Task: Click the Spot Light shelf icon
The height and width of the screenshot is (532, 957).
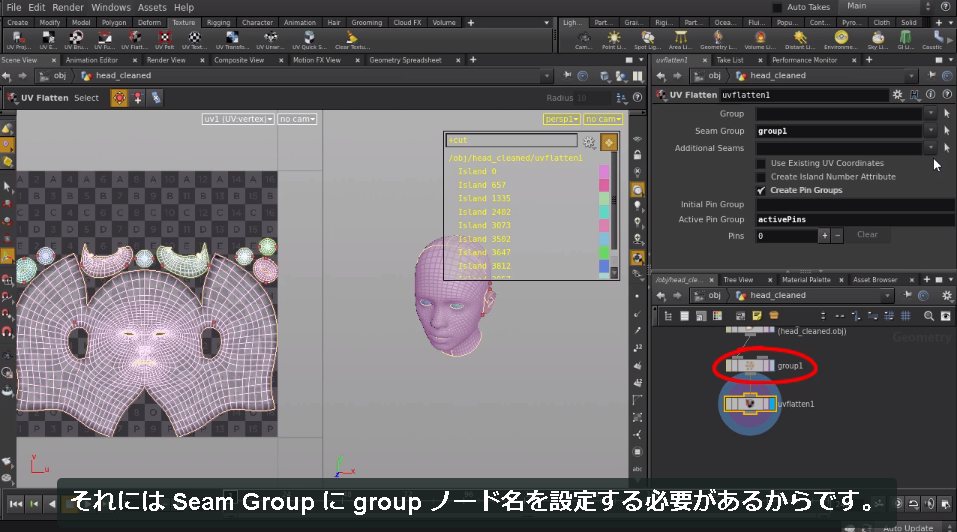Action: coord(648,40)
